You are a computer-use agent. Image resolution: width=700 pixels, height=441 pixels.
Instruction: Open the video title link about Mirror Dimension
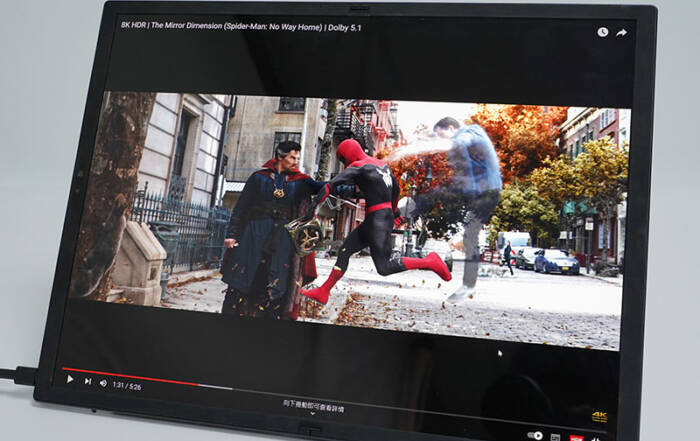pos(241,26)
